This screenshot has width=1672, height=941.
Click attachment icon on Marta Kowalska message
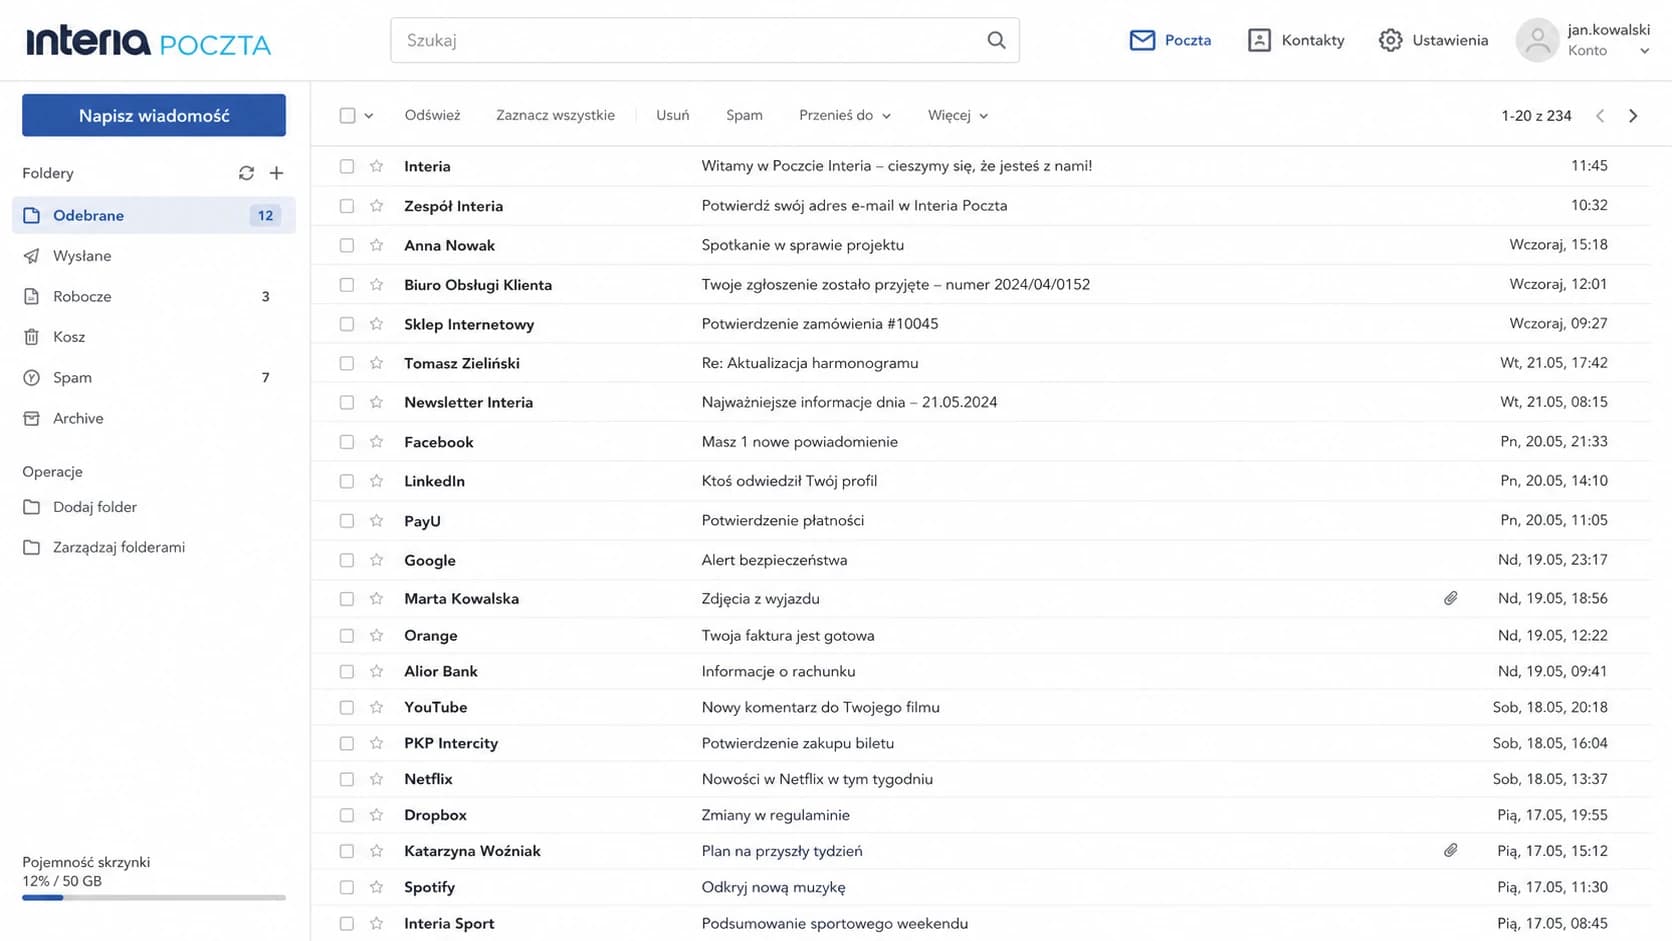click(1450, 598)
